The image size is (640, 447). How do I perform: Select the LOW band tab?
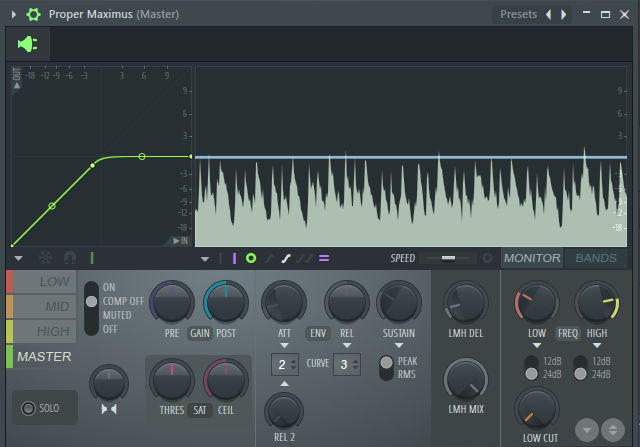41,282
